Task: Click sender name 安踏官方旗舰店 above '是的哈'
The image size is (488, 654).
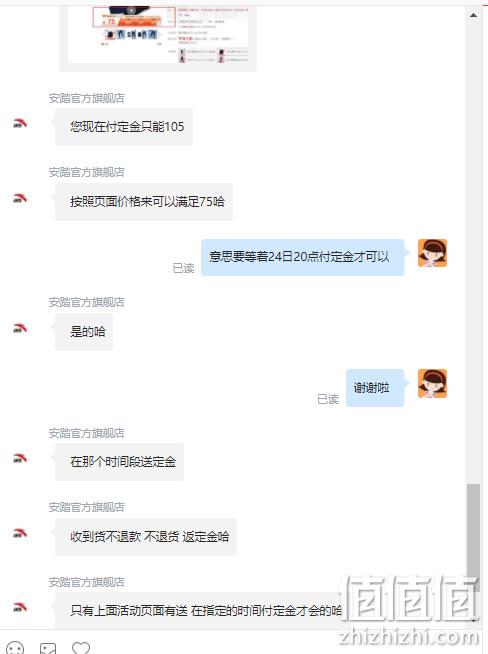Action: point(86,302)
